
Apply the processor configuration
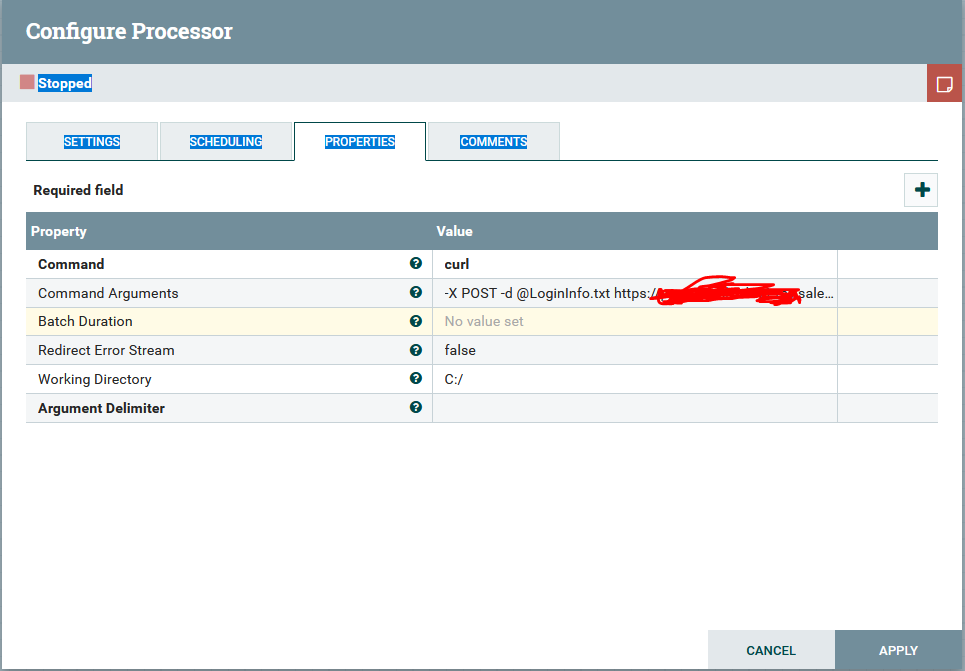coord(899,649)
